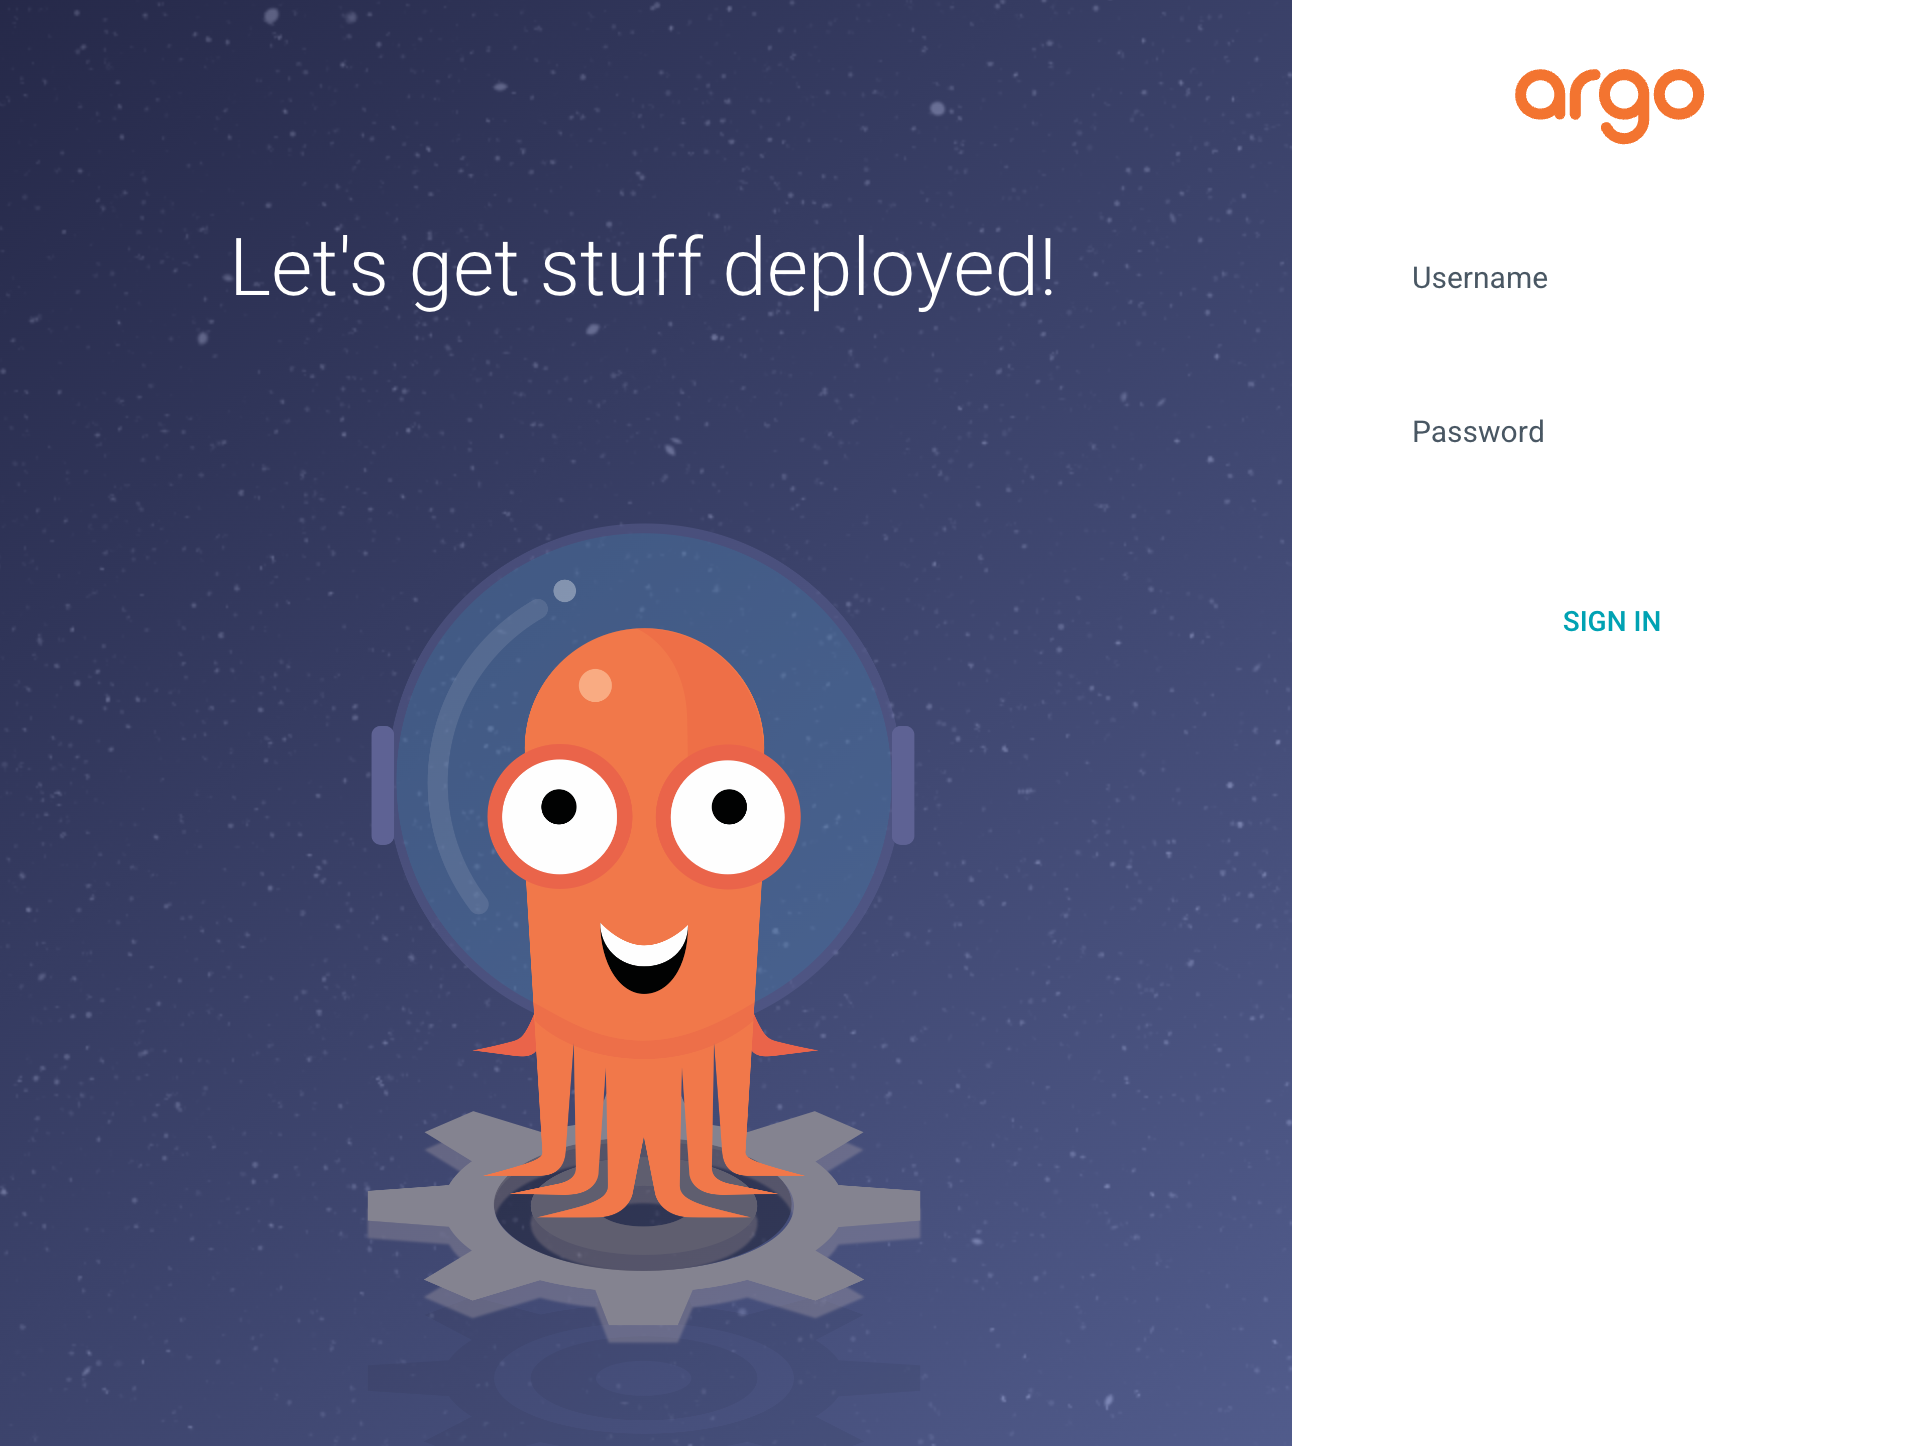Click the Password label text

pyautogui.click(x=1478, y=432)
